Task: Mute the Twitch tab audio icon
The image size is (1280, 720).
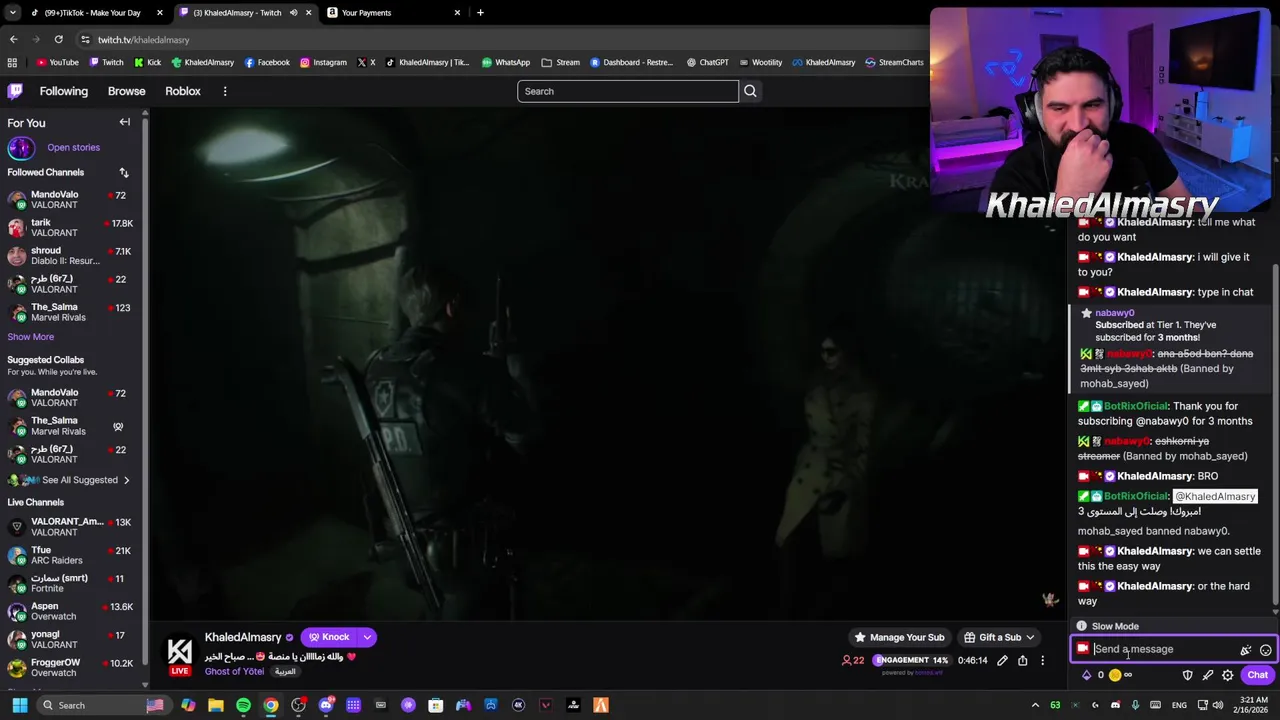Action: point(294,13)
